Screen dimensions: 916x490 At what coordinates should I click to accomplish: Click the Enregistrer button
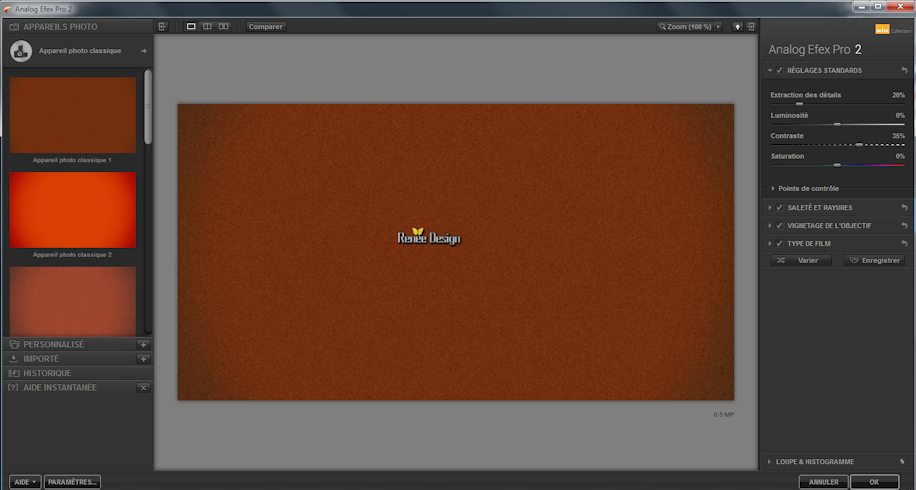[x=874, y=260]
